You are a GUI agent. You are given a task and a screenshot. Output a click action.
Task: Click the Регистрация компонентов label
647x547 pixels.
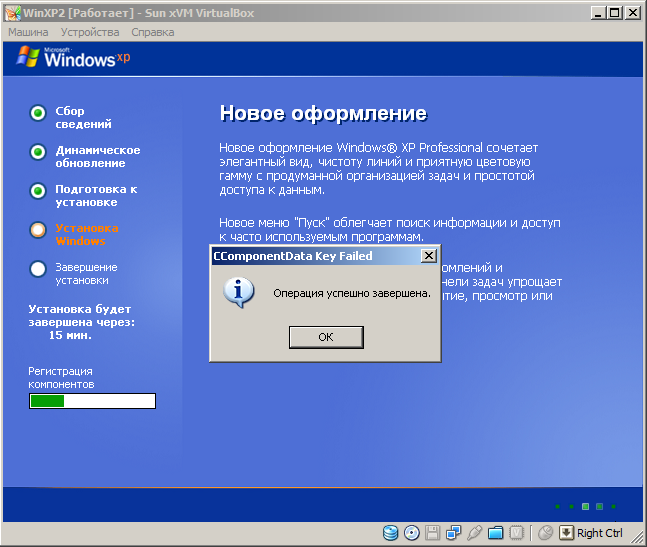[x=61, y=378]
